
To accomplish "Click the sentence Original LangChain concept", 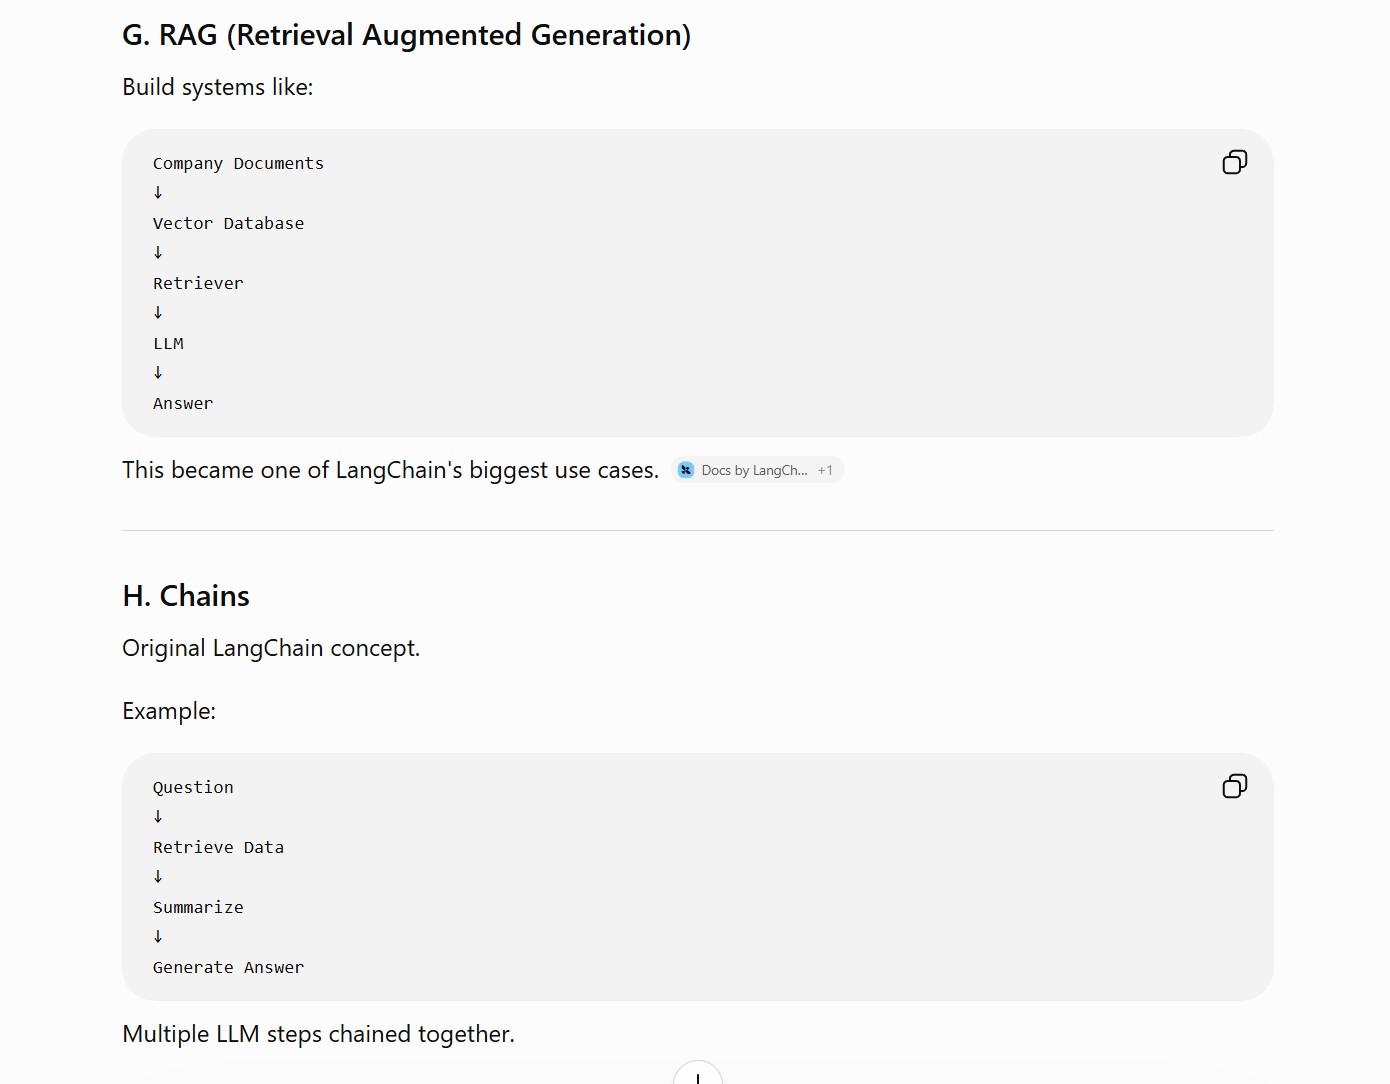I will [x=271, y=648].
